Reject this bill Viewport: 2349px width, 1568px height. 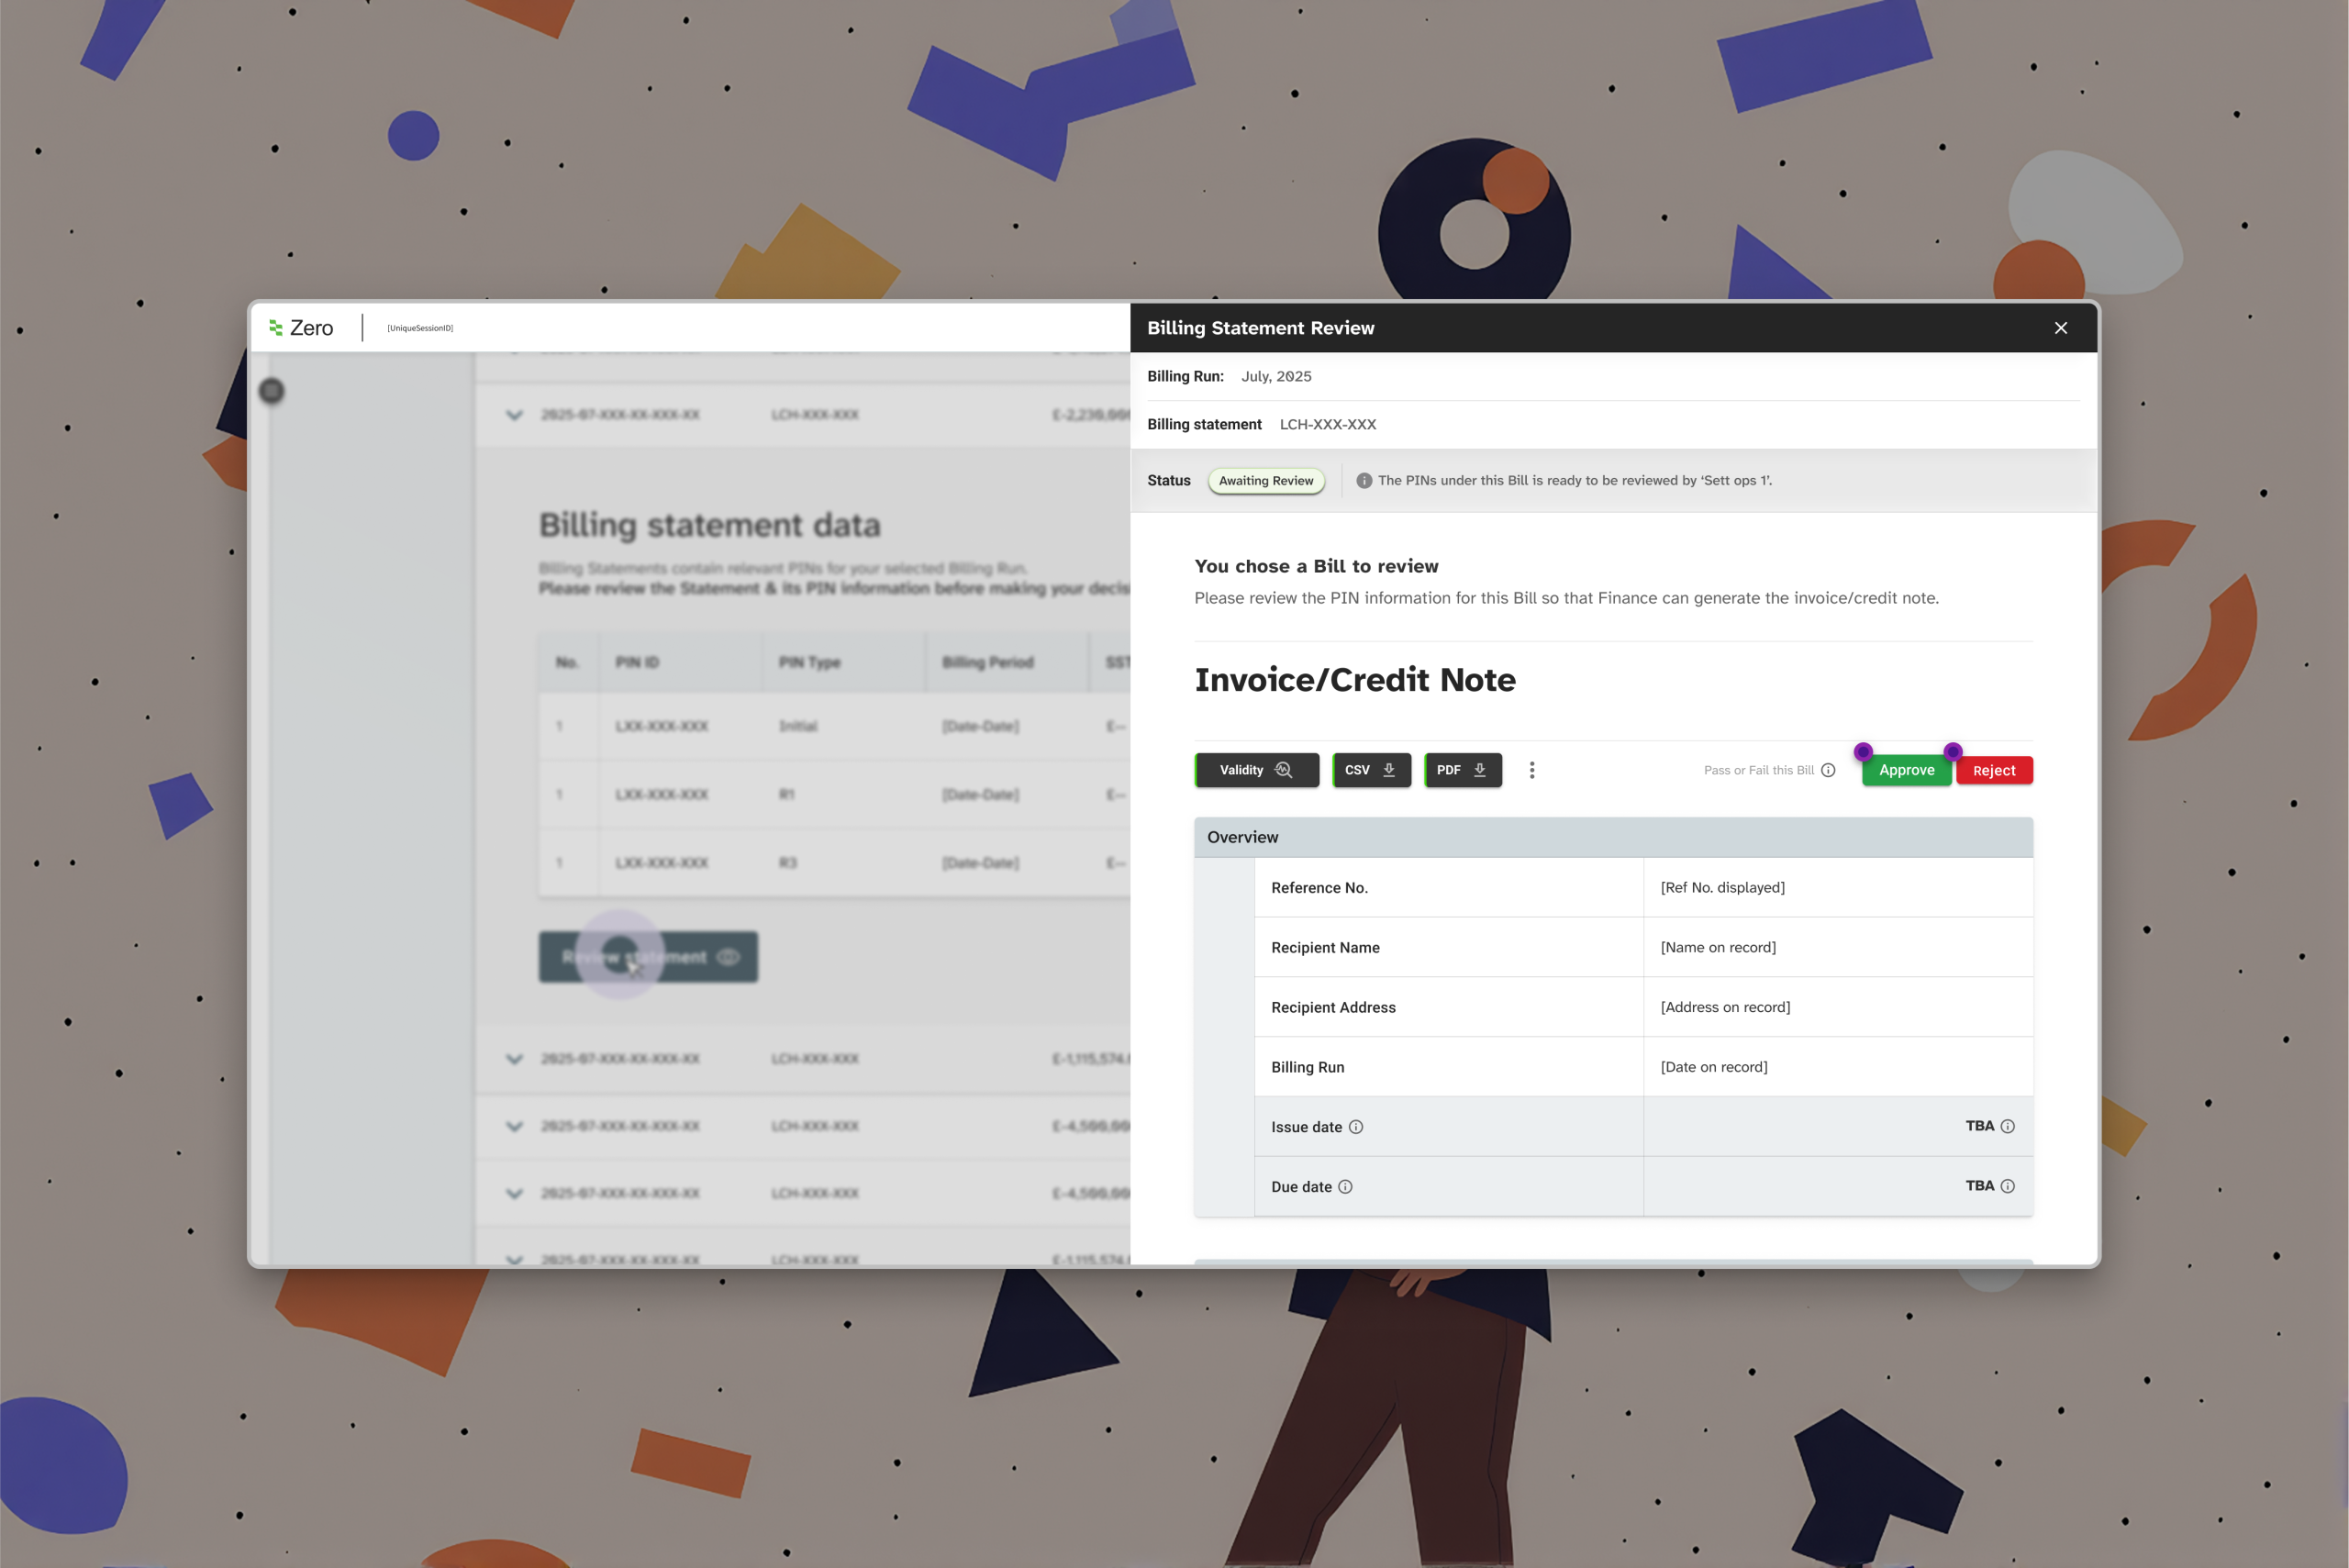point(1993,770)
